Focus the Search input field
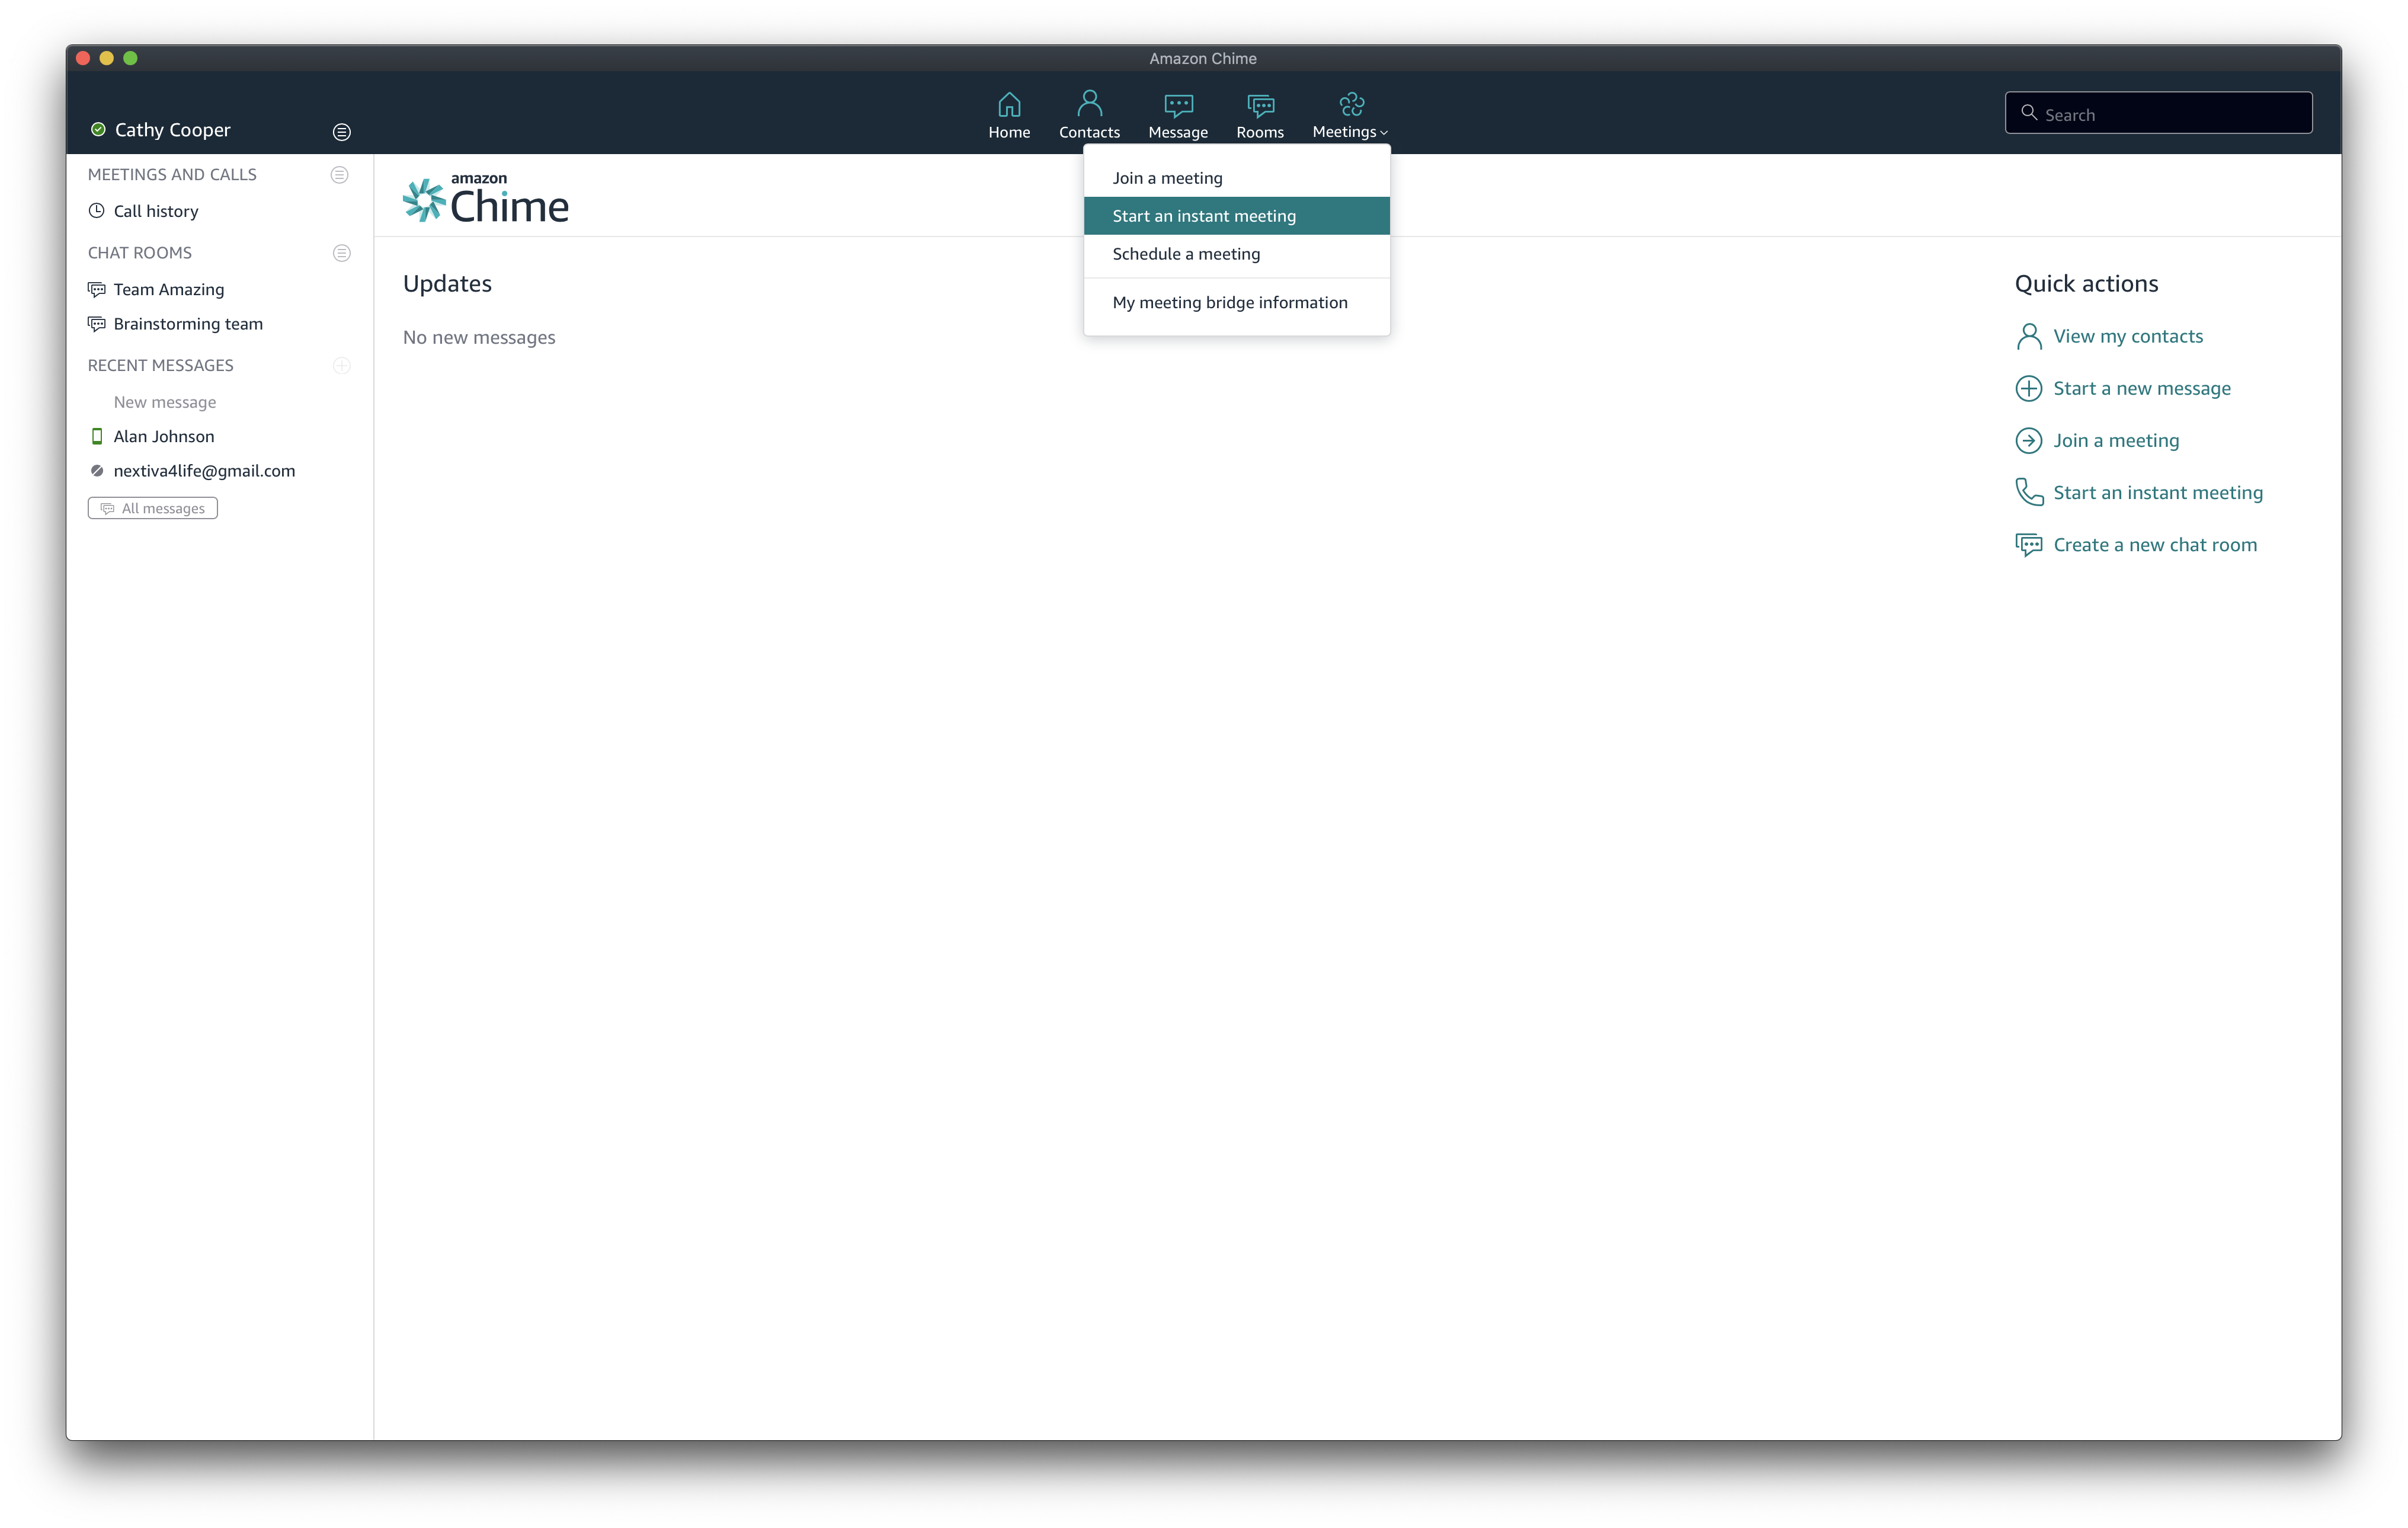 click(2159, 113)
